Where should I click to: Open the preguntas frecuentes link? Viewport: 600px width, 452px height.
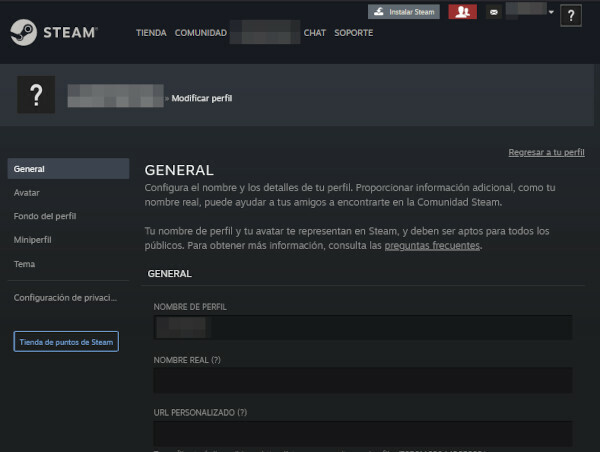432,246
